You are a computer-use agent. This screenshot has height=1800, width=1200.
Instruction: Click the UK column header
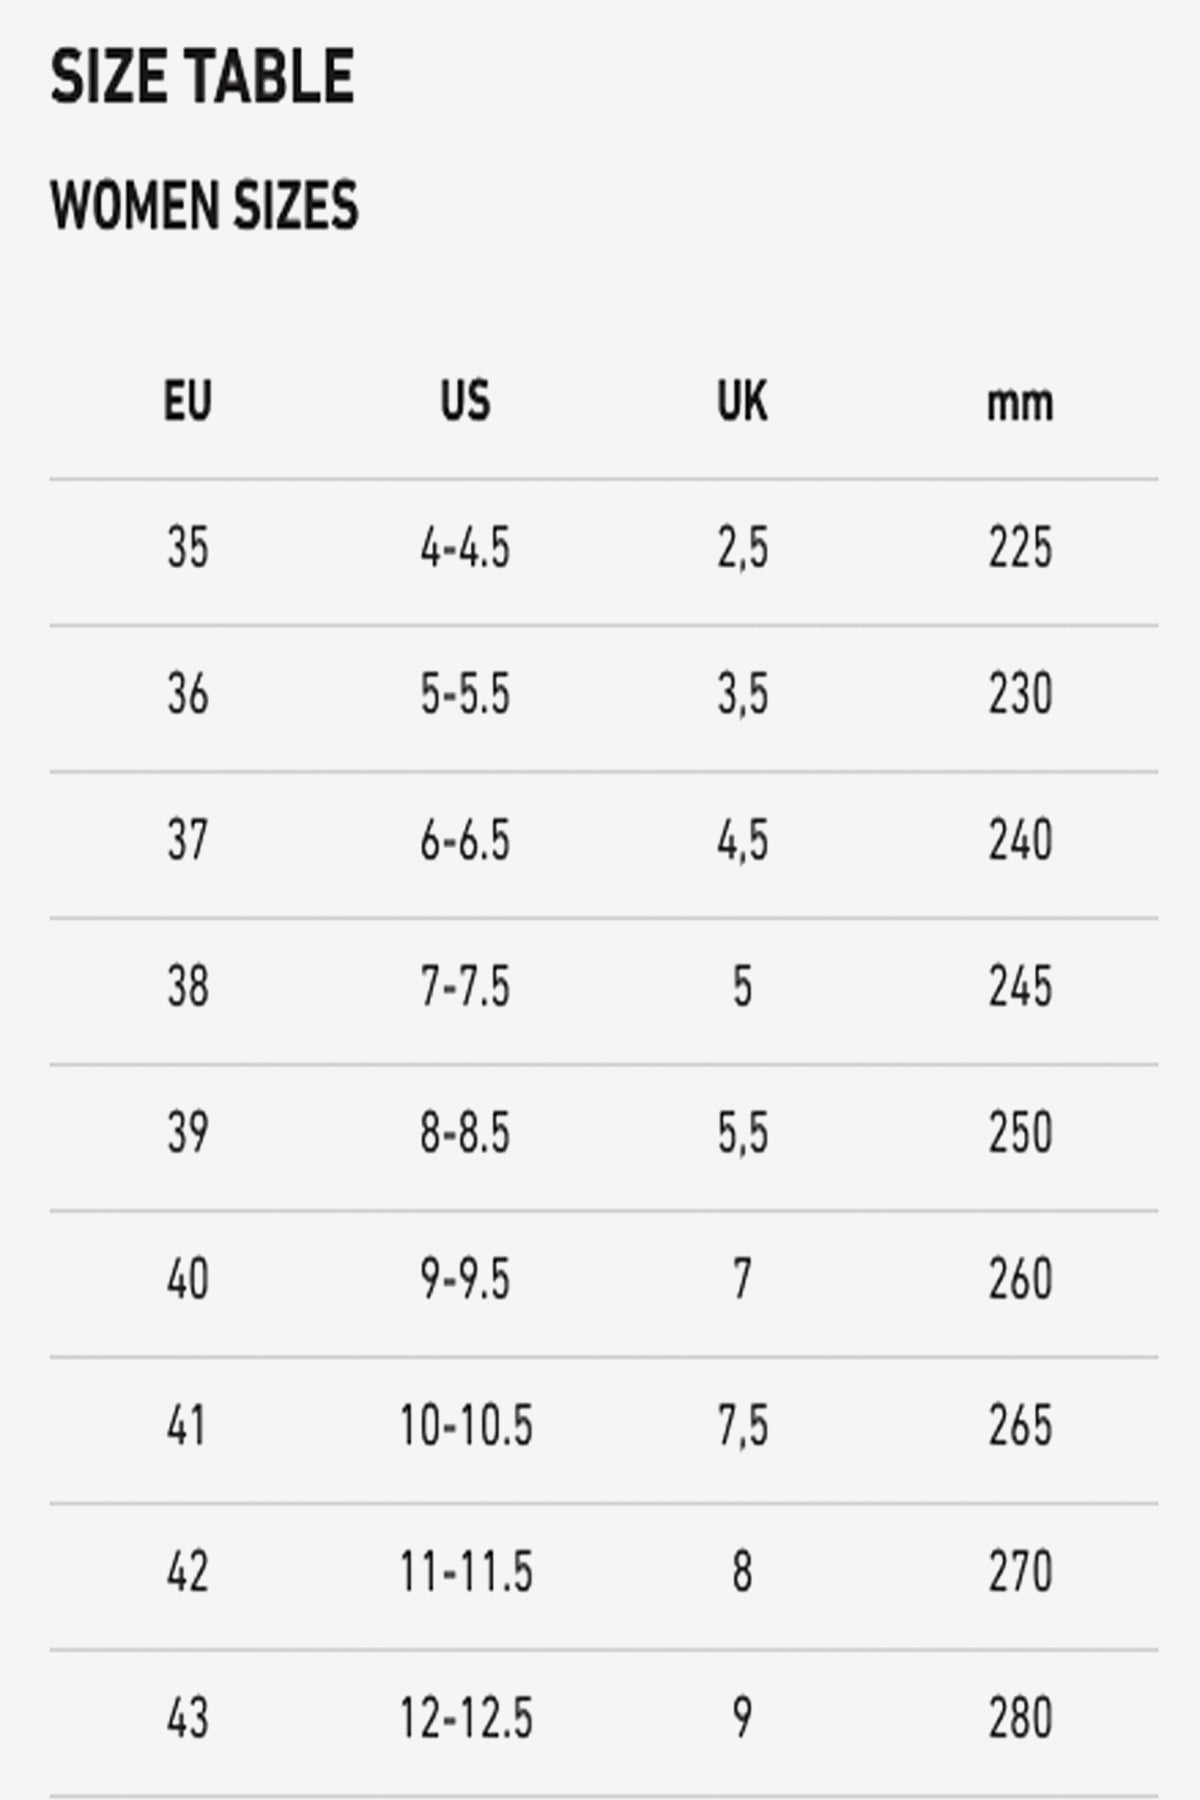[x=743, y=402]
